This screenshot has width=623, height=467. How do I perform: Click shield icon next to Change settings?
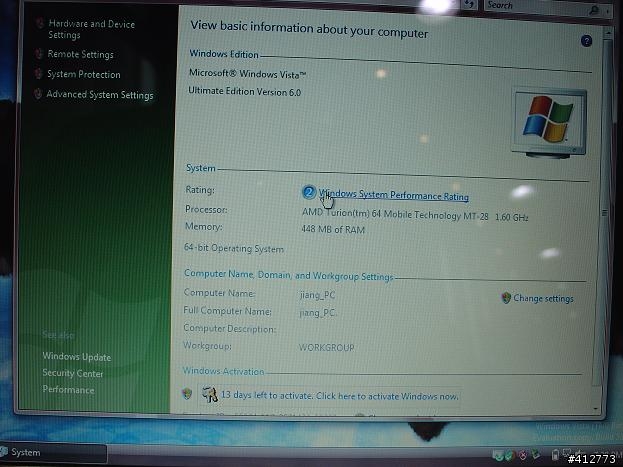(x=506, y=298)
